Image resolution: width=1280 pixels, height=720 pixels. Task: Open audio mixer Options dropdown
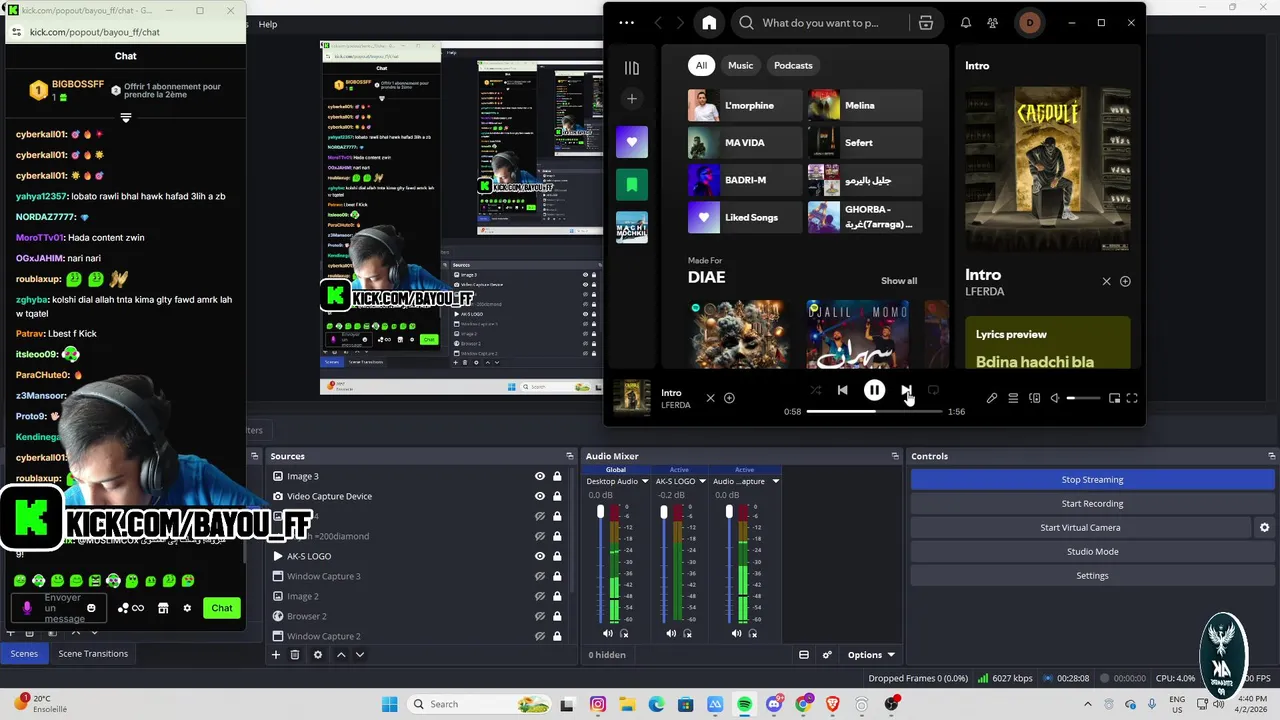tap(871, 655)
